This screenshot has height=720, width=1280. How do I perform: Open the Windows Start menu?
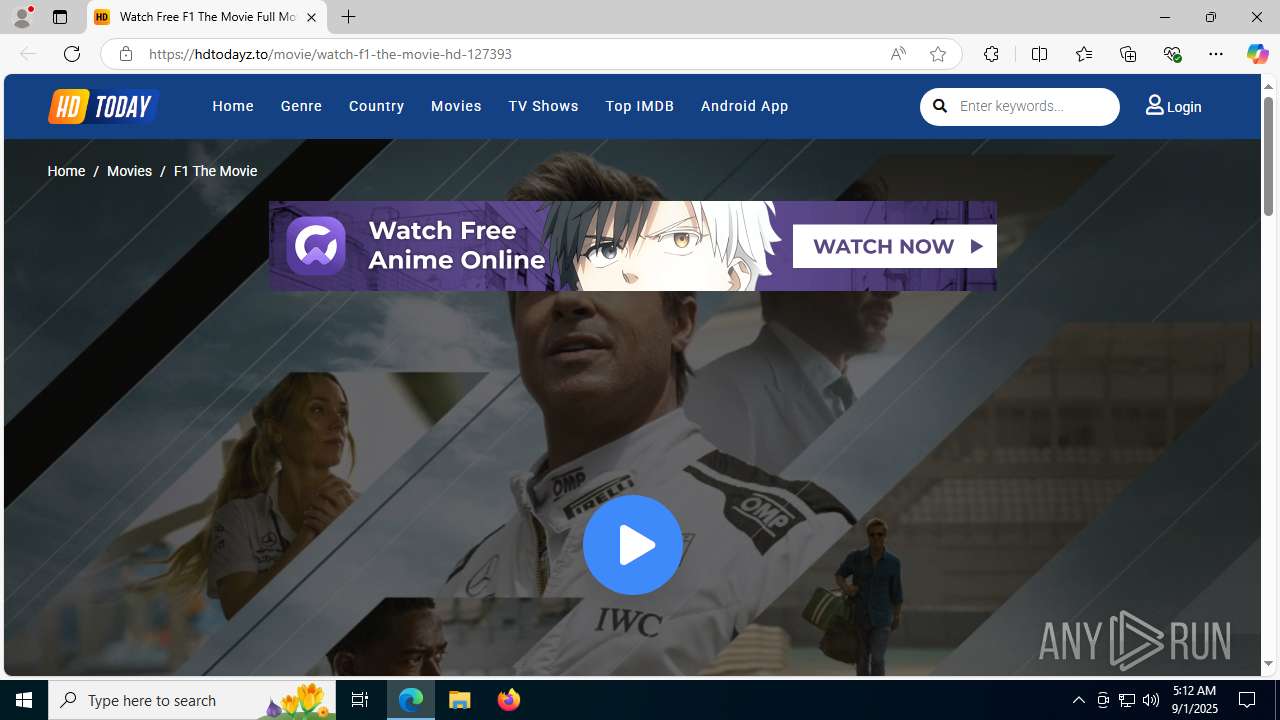(24, 700)
